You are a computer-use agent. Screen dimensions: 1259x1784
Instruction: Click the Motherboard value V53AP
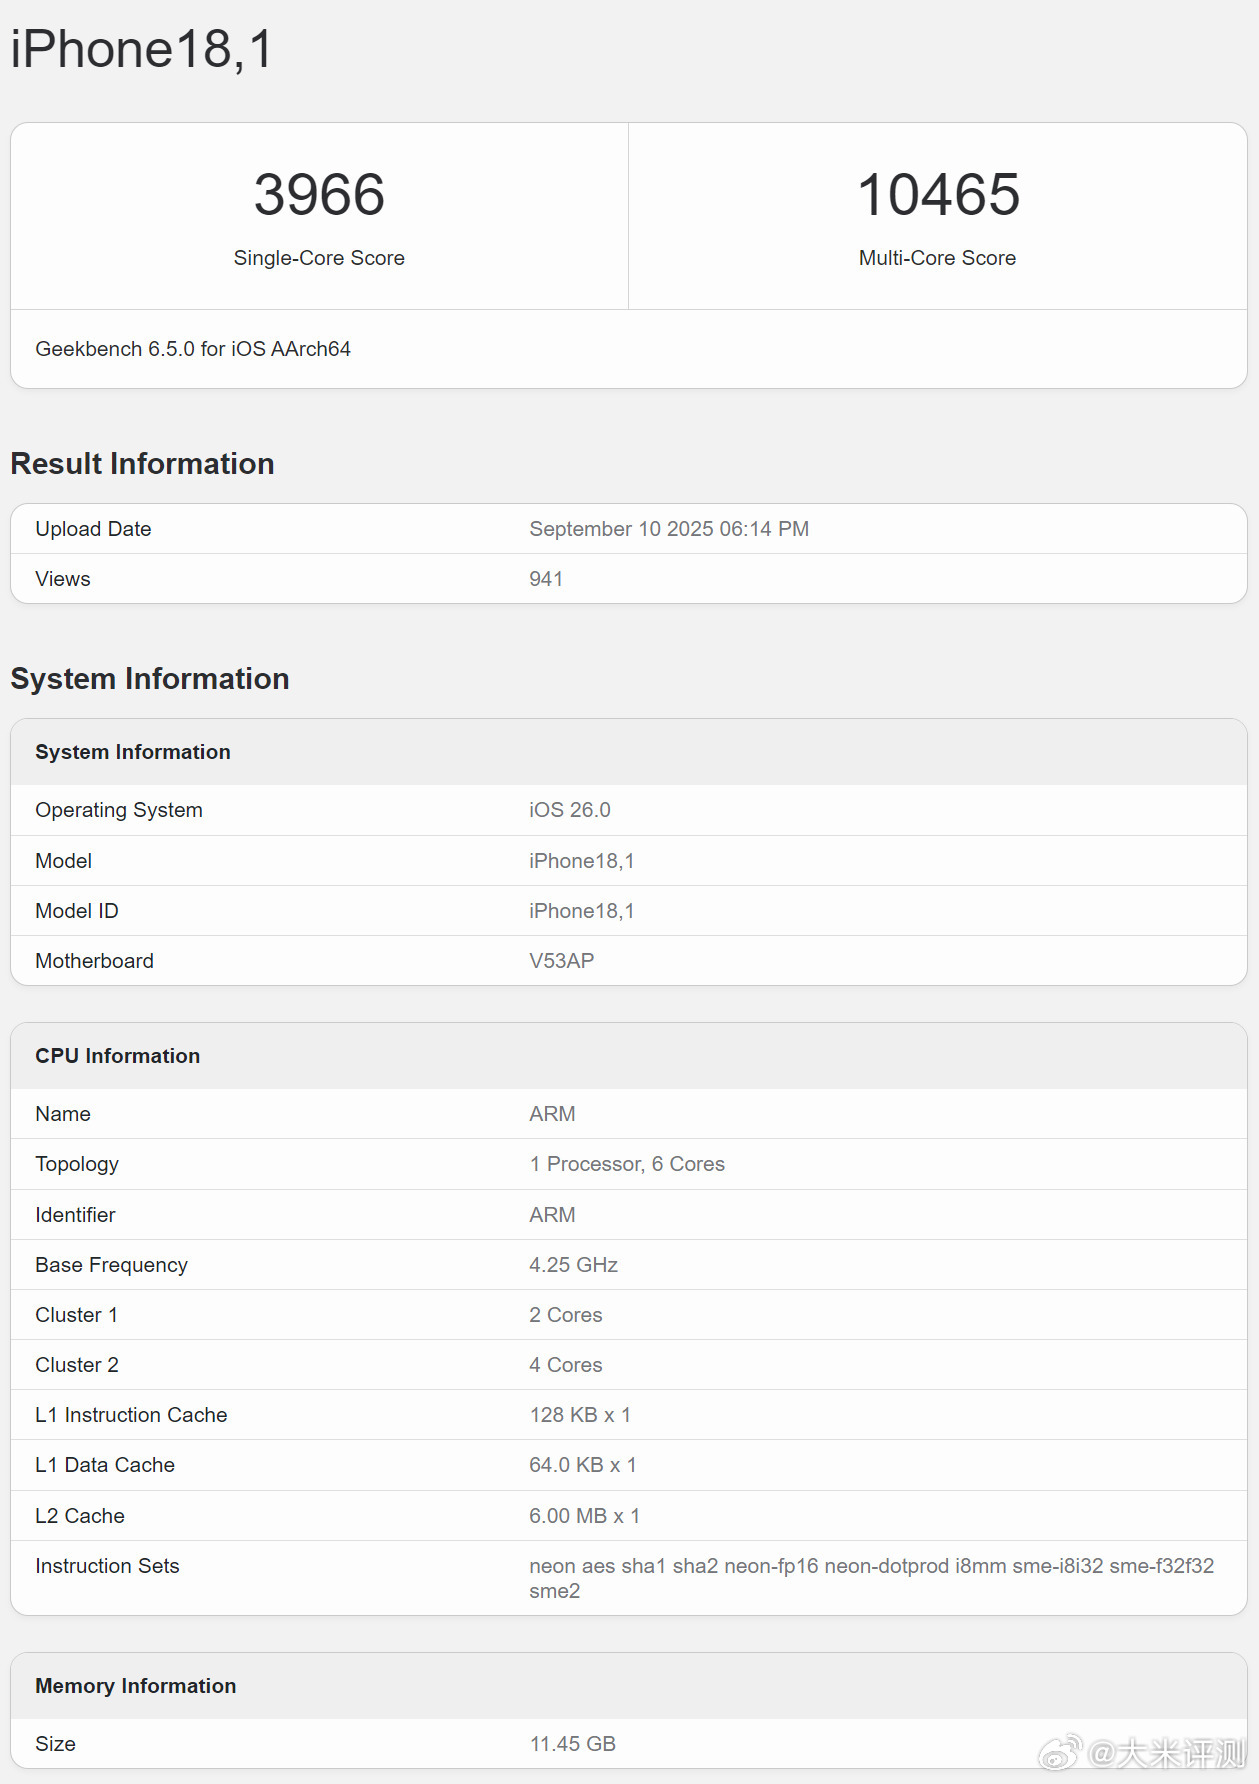[562, 961]
